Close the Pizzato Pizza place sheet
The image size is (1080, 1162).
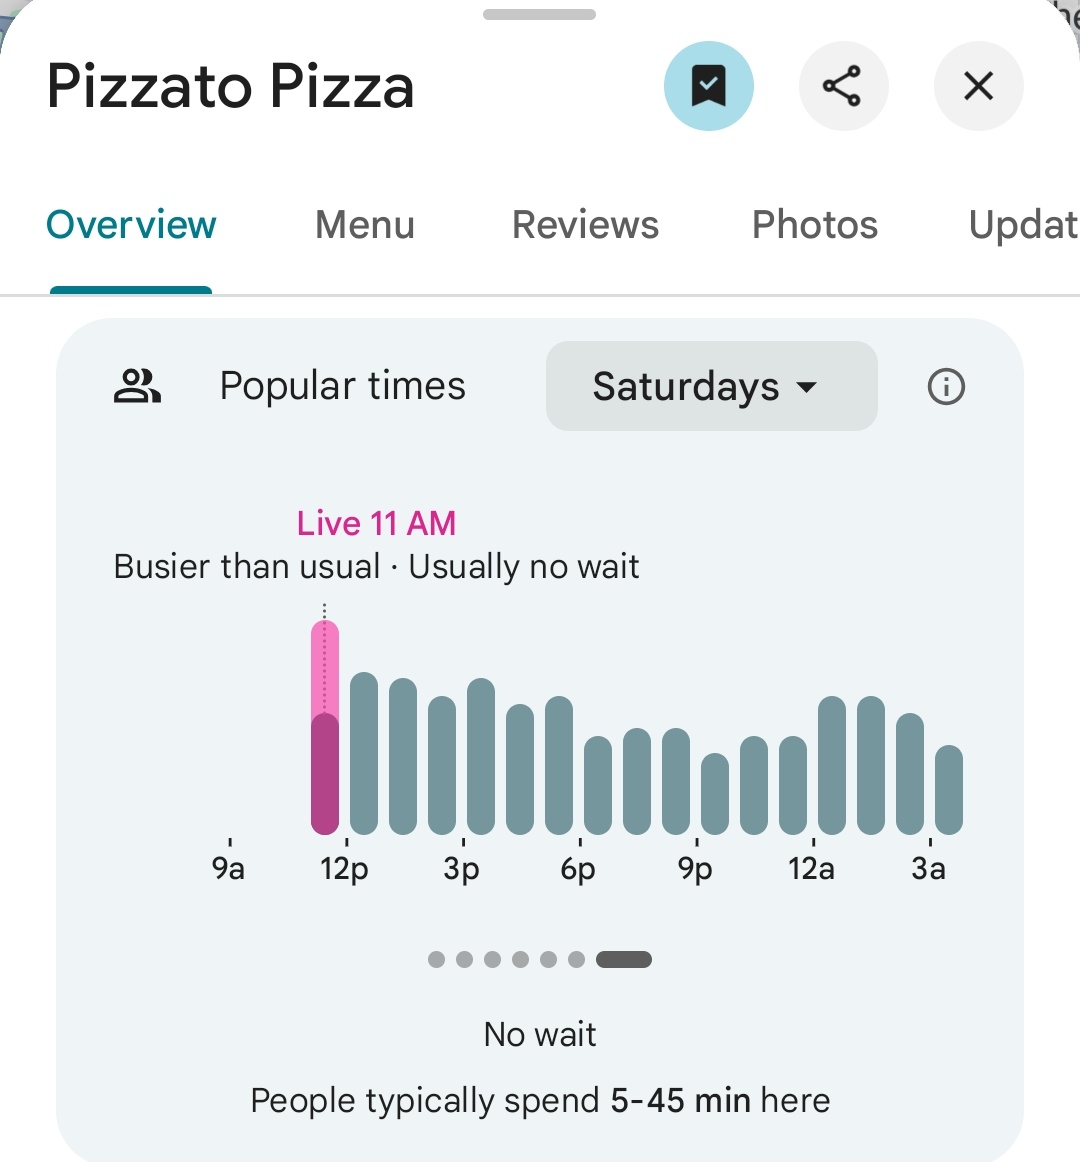(x=978, y=86)
